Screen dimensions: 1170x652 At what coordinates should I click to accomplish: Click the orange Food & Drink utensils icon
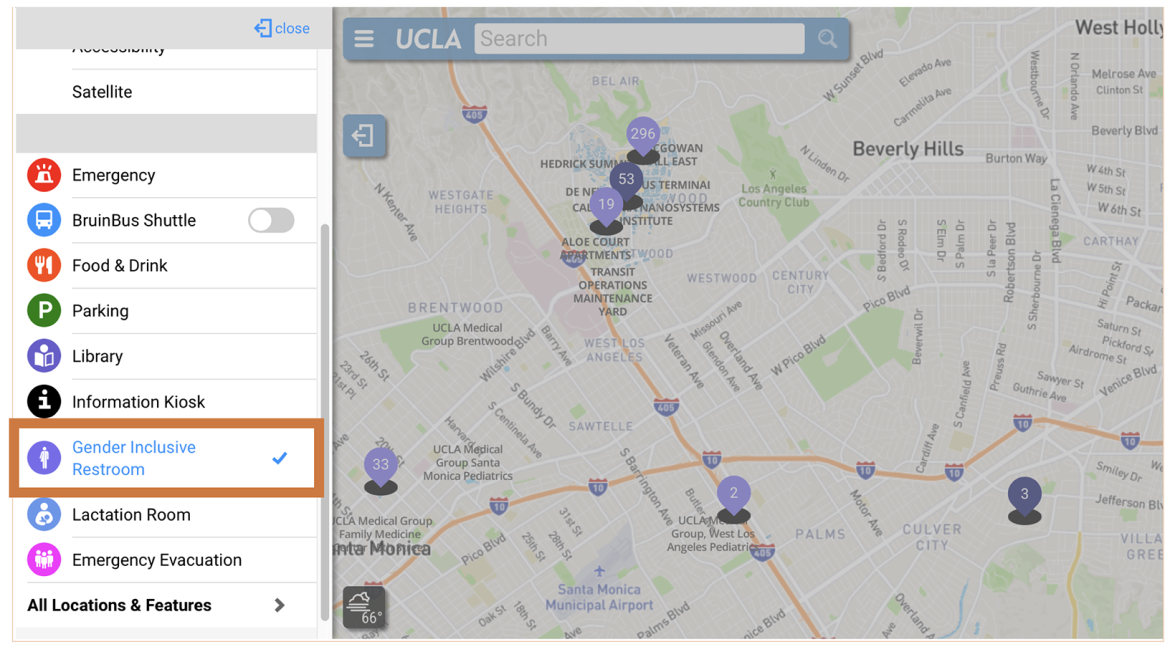click(x=44, y=266)
